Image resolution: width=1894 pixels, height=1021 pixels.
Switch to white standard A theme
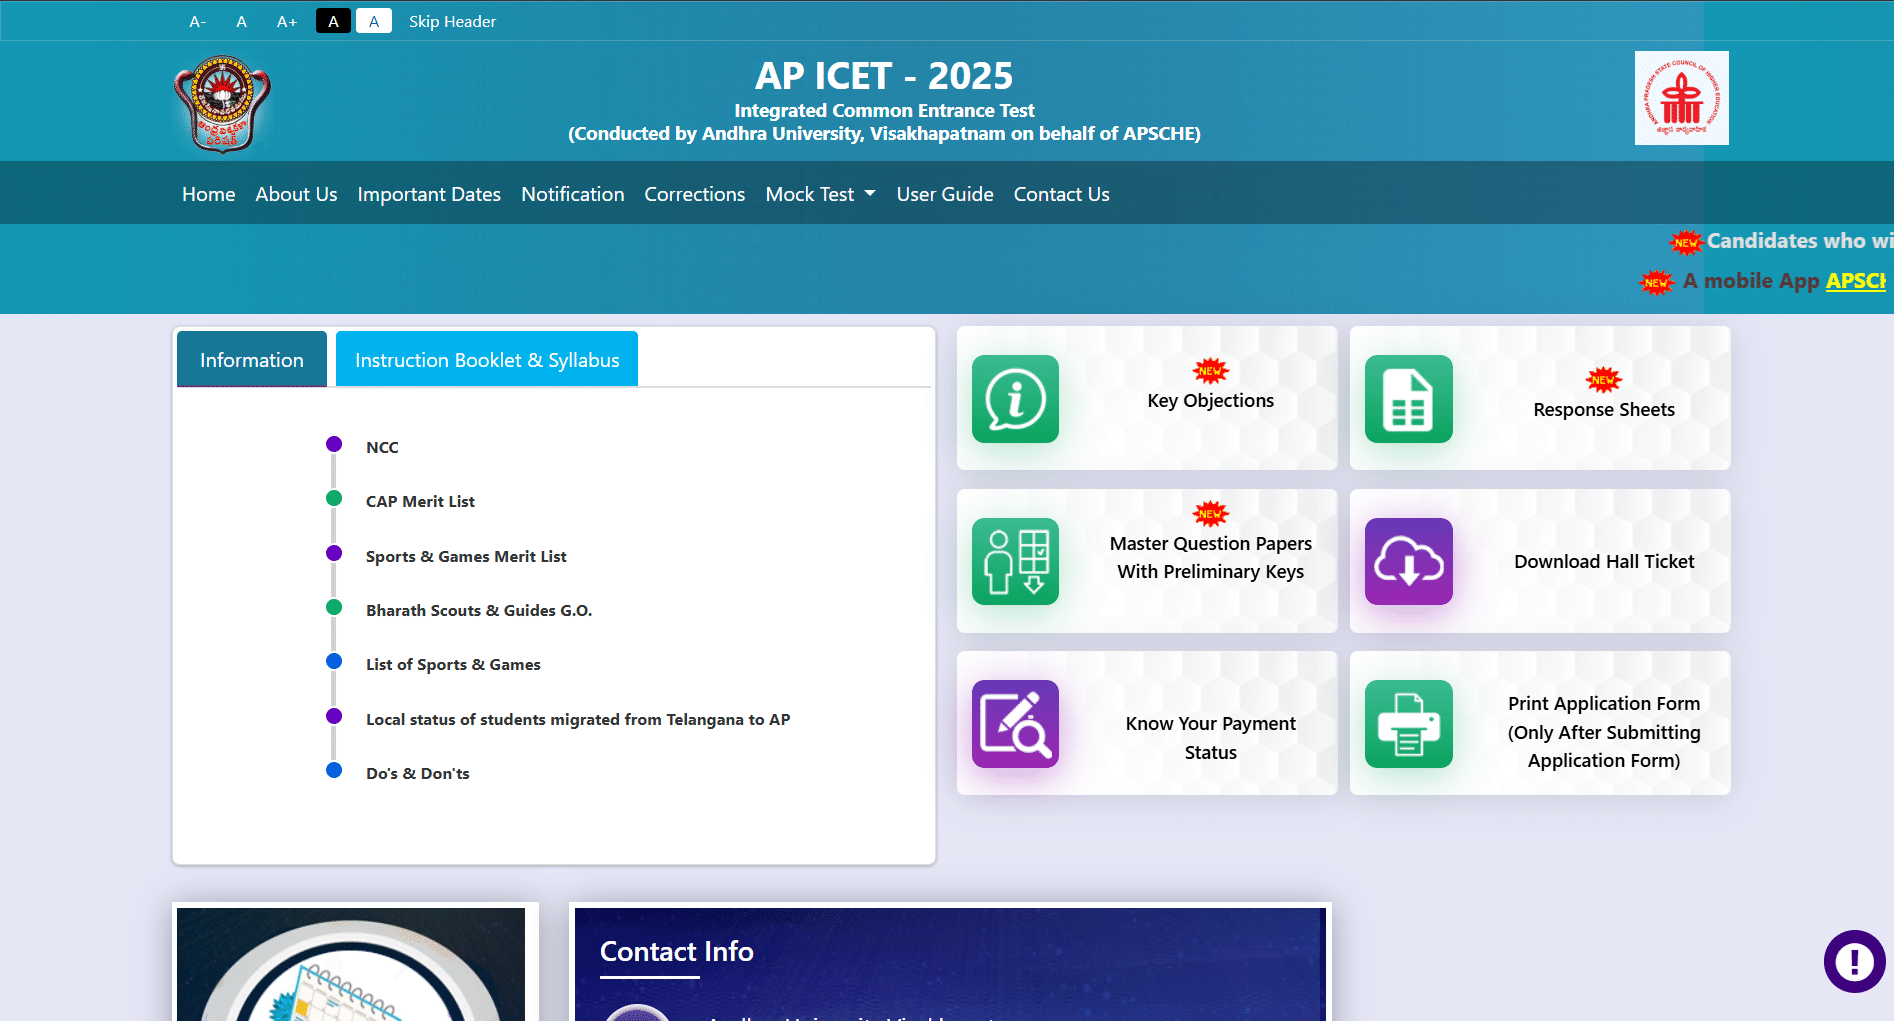[x=374, y=21]
